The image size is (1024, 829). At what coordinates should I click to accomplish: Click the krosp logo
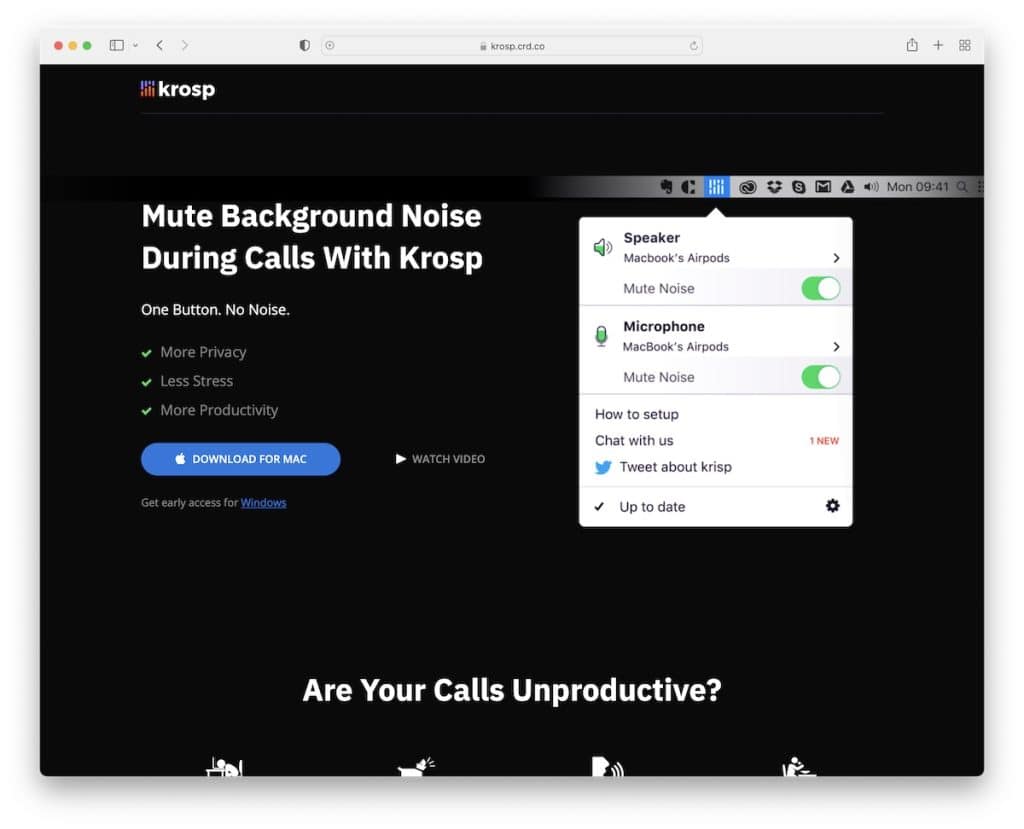click(178, 89)
